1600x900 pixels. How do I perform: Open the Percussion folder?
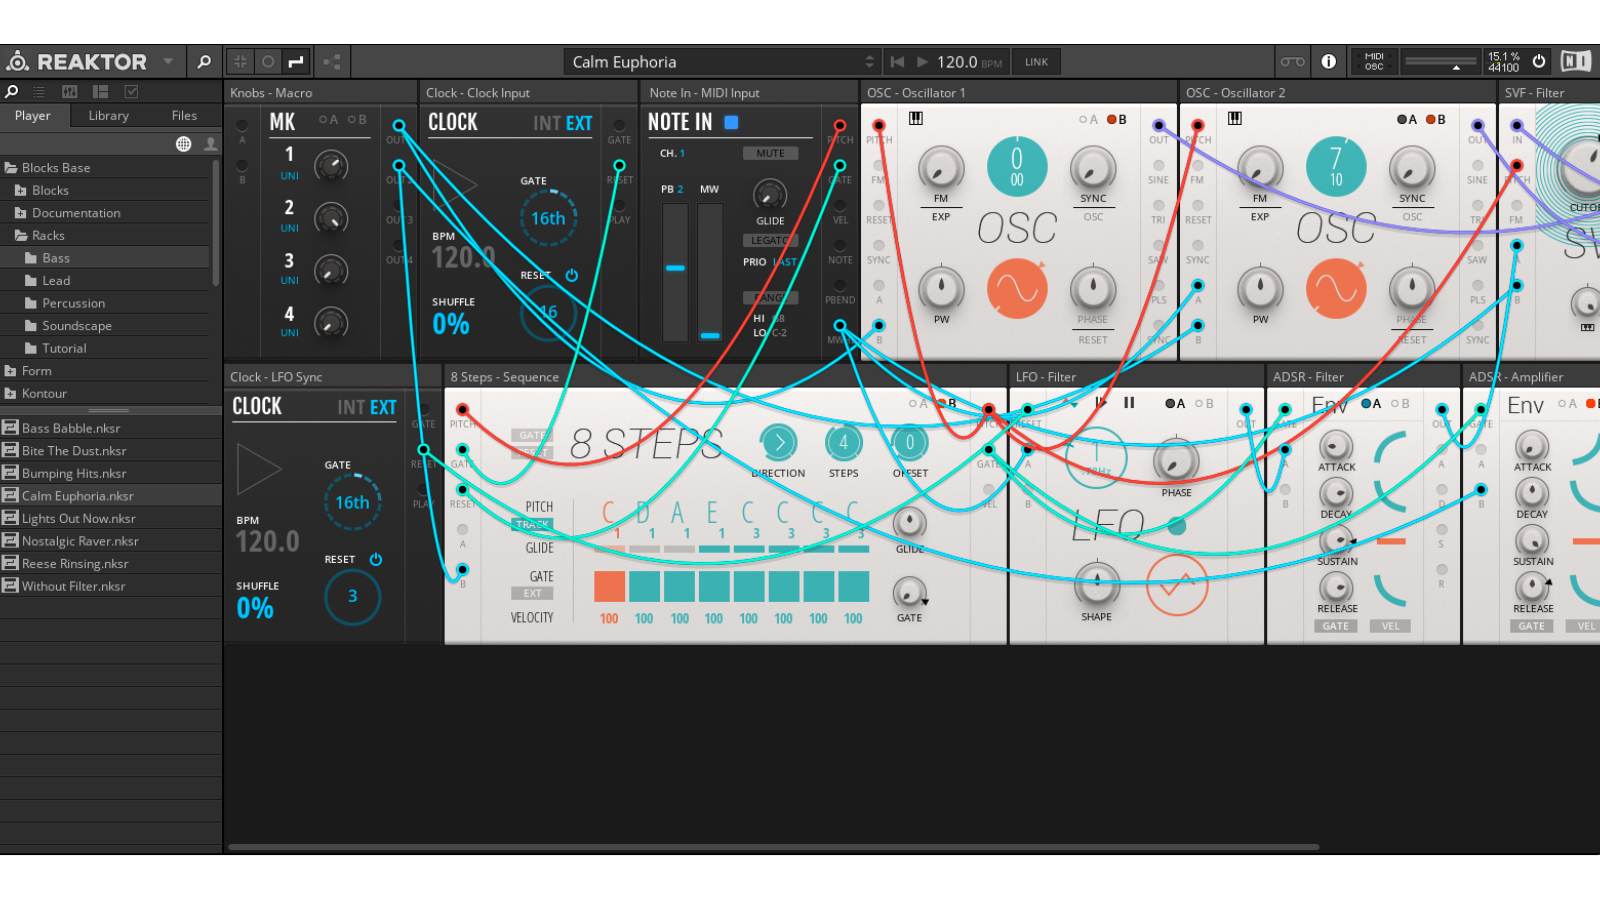105,303
